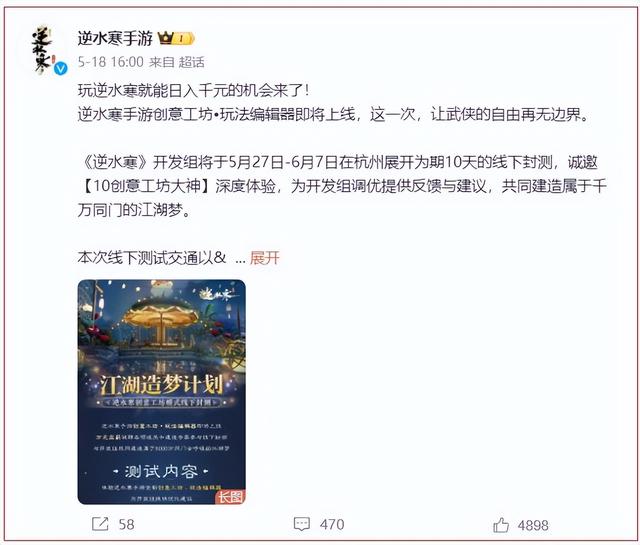640x545 pixels.
Task: Open comments via speech bubble icon
Action: coord(302,524)
